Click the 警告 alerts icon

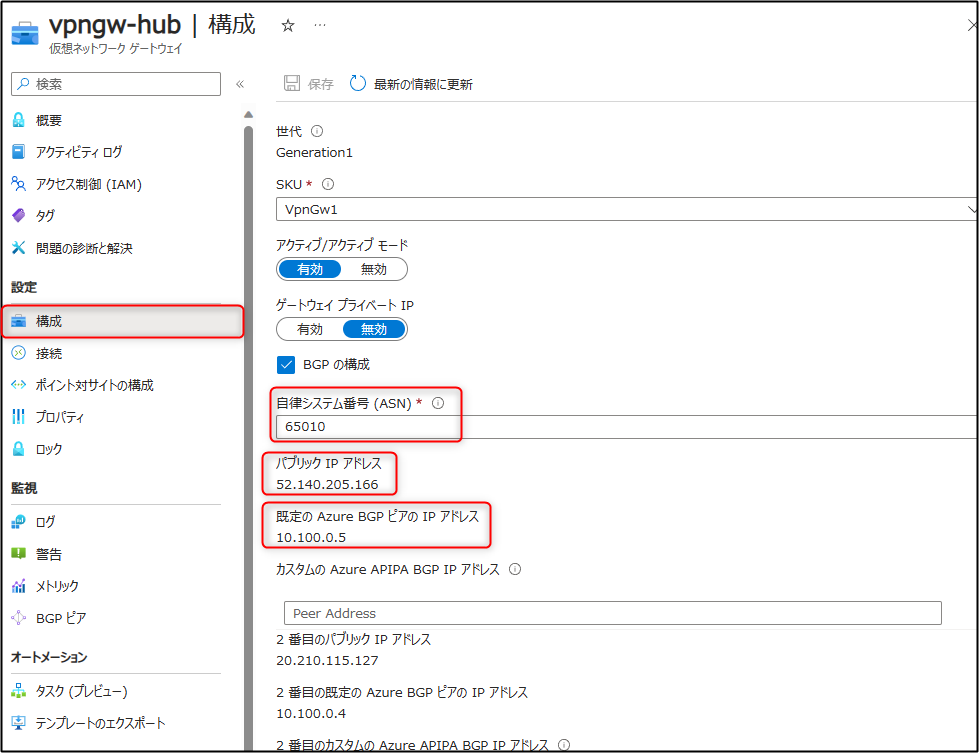click(19, 554)
